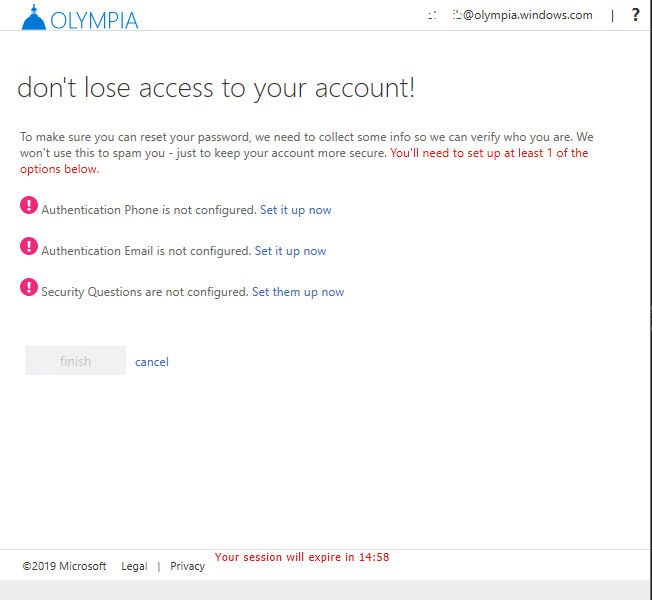Open the account menu showing olympia.windows.com email
Screen dimensions: 652x600
[510, 15]
